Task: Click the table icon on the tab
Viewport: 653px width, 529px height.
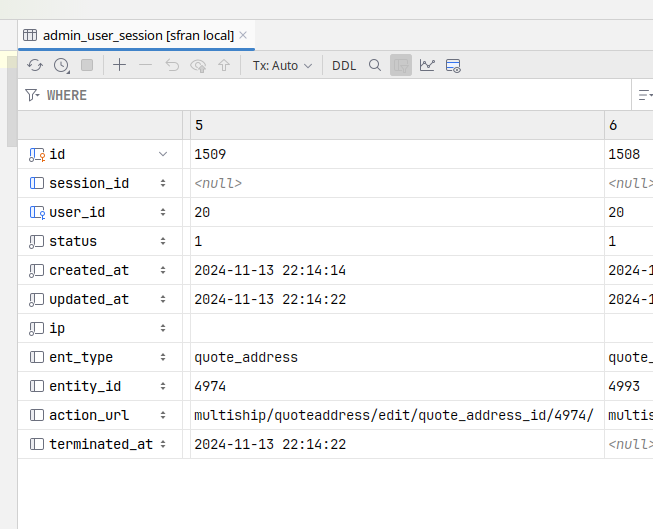Action: [30, 35]
